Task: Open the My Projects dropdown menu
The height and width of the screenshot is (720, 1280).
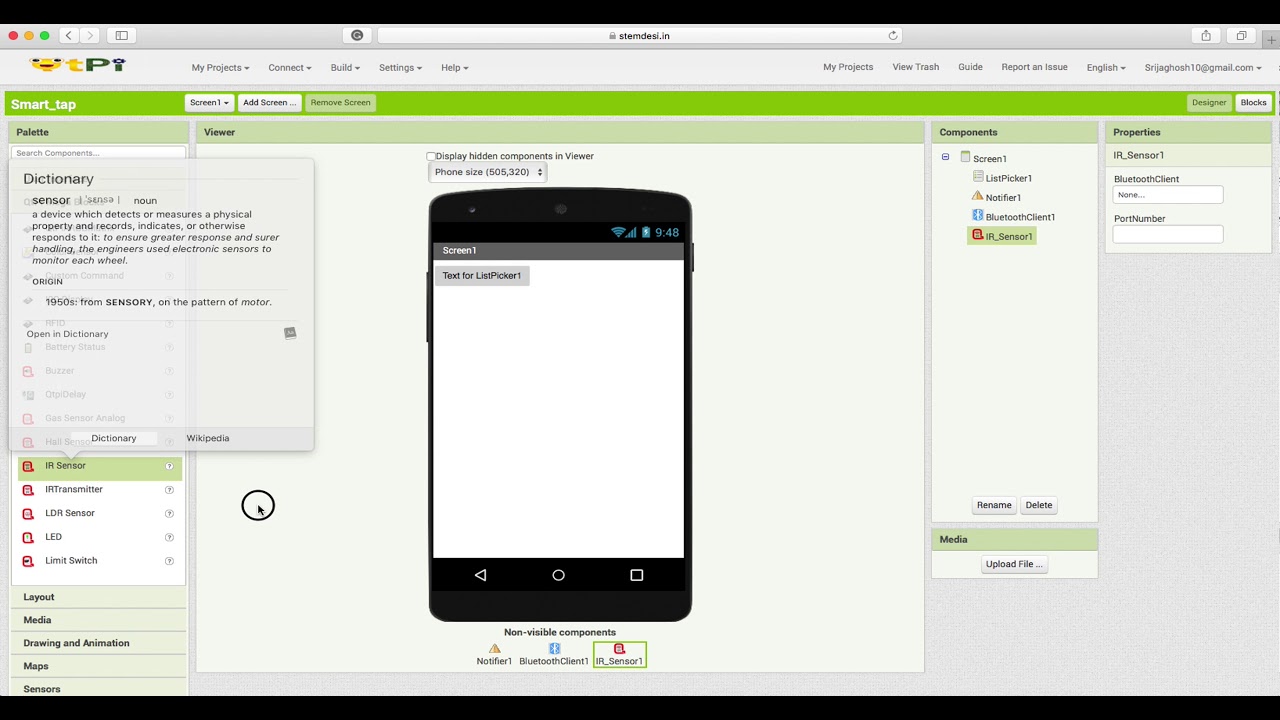Action: [x=221, y=67]
